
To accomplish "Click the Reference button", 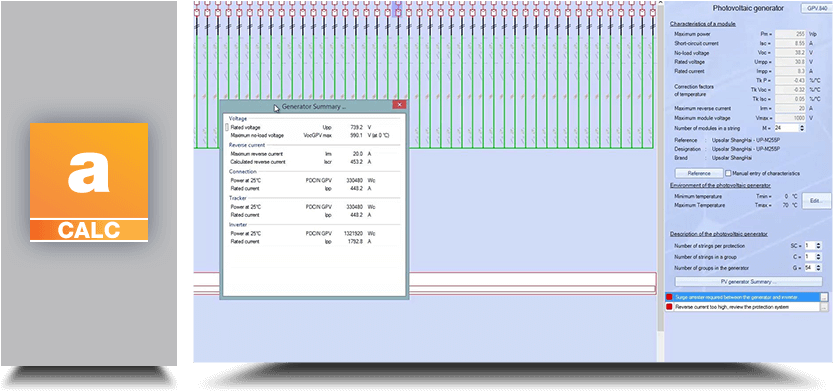I will click(x=699, y=173).
